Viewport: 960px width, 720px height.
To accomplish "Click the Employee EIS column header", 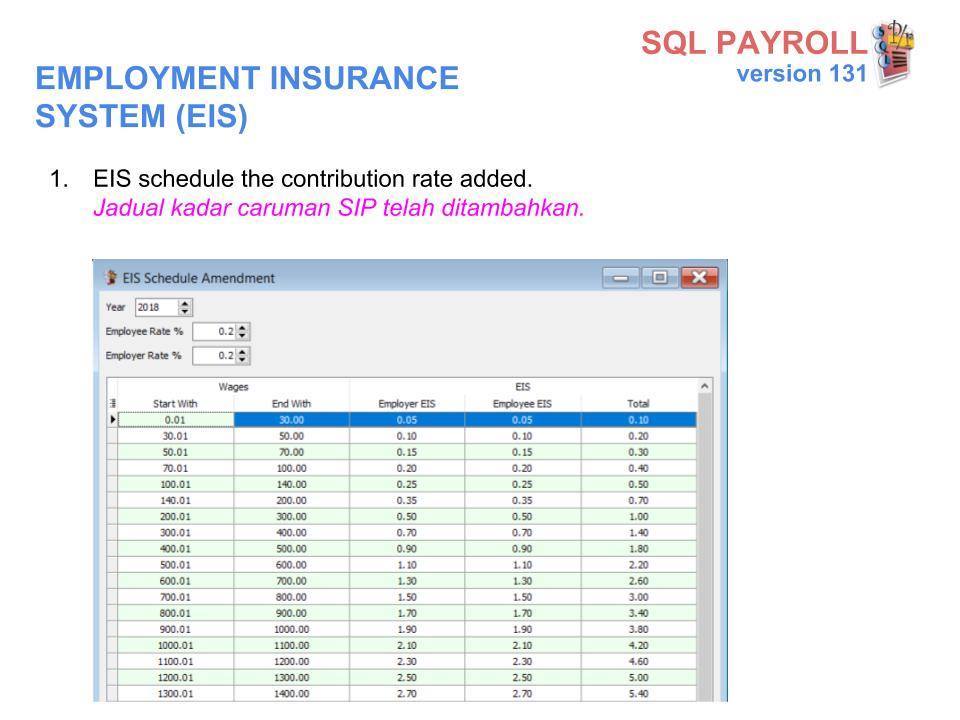I will pos(522,403).
